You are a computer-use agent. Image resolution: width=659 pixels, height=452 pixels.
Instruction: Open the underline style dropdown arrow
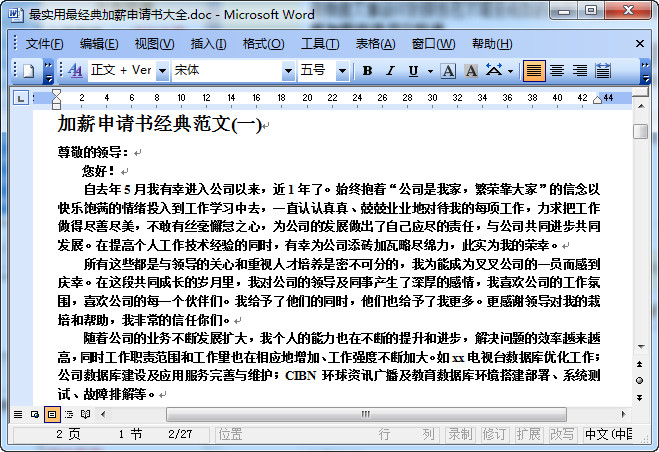[430, 71]
